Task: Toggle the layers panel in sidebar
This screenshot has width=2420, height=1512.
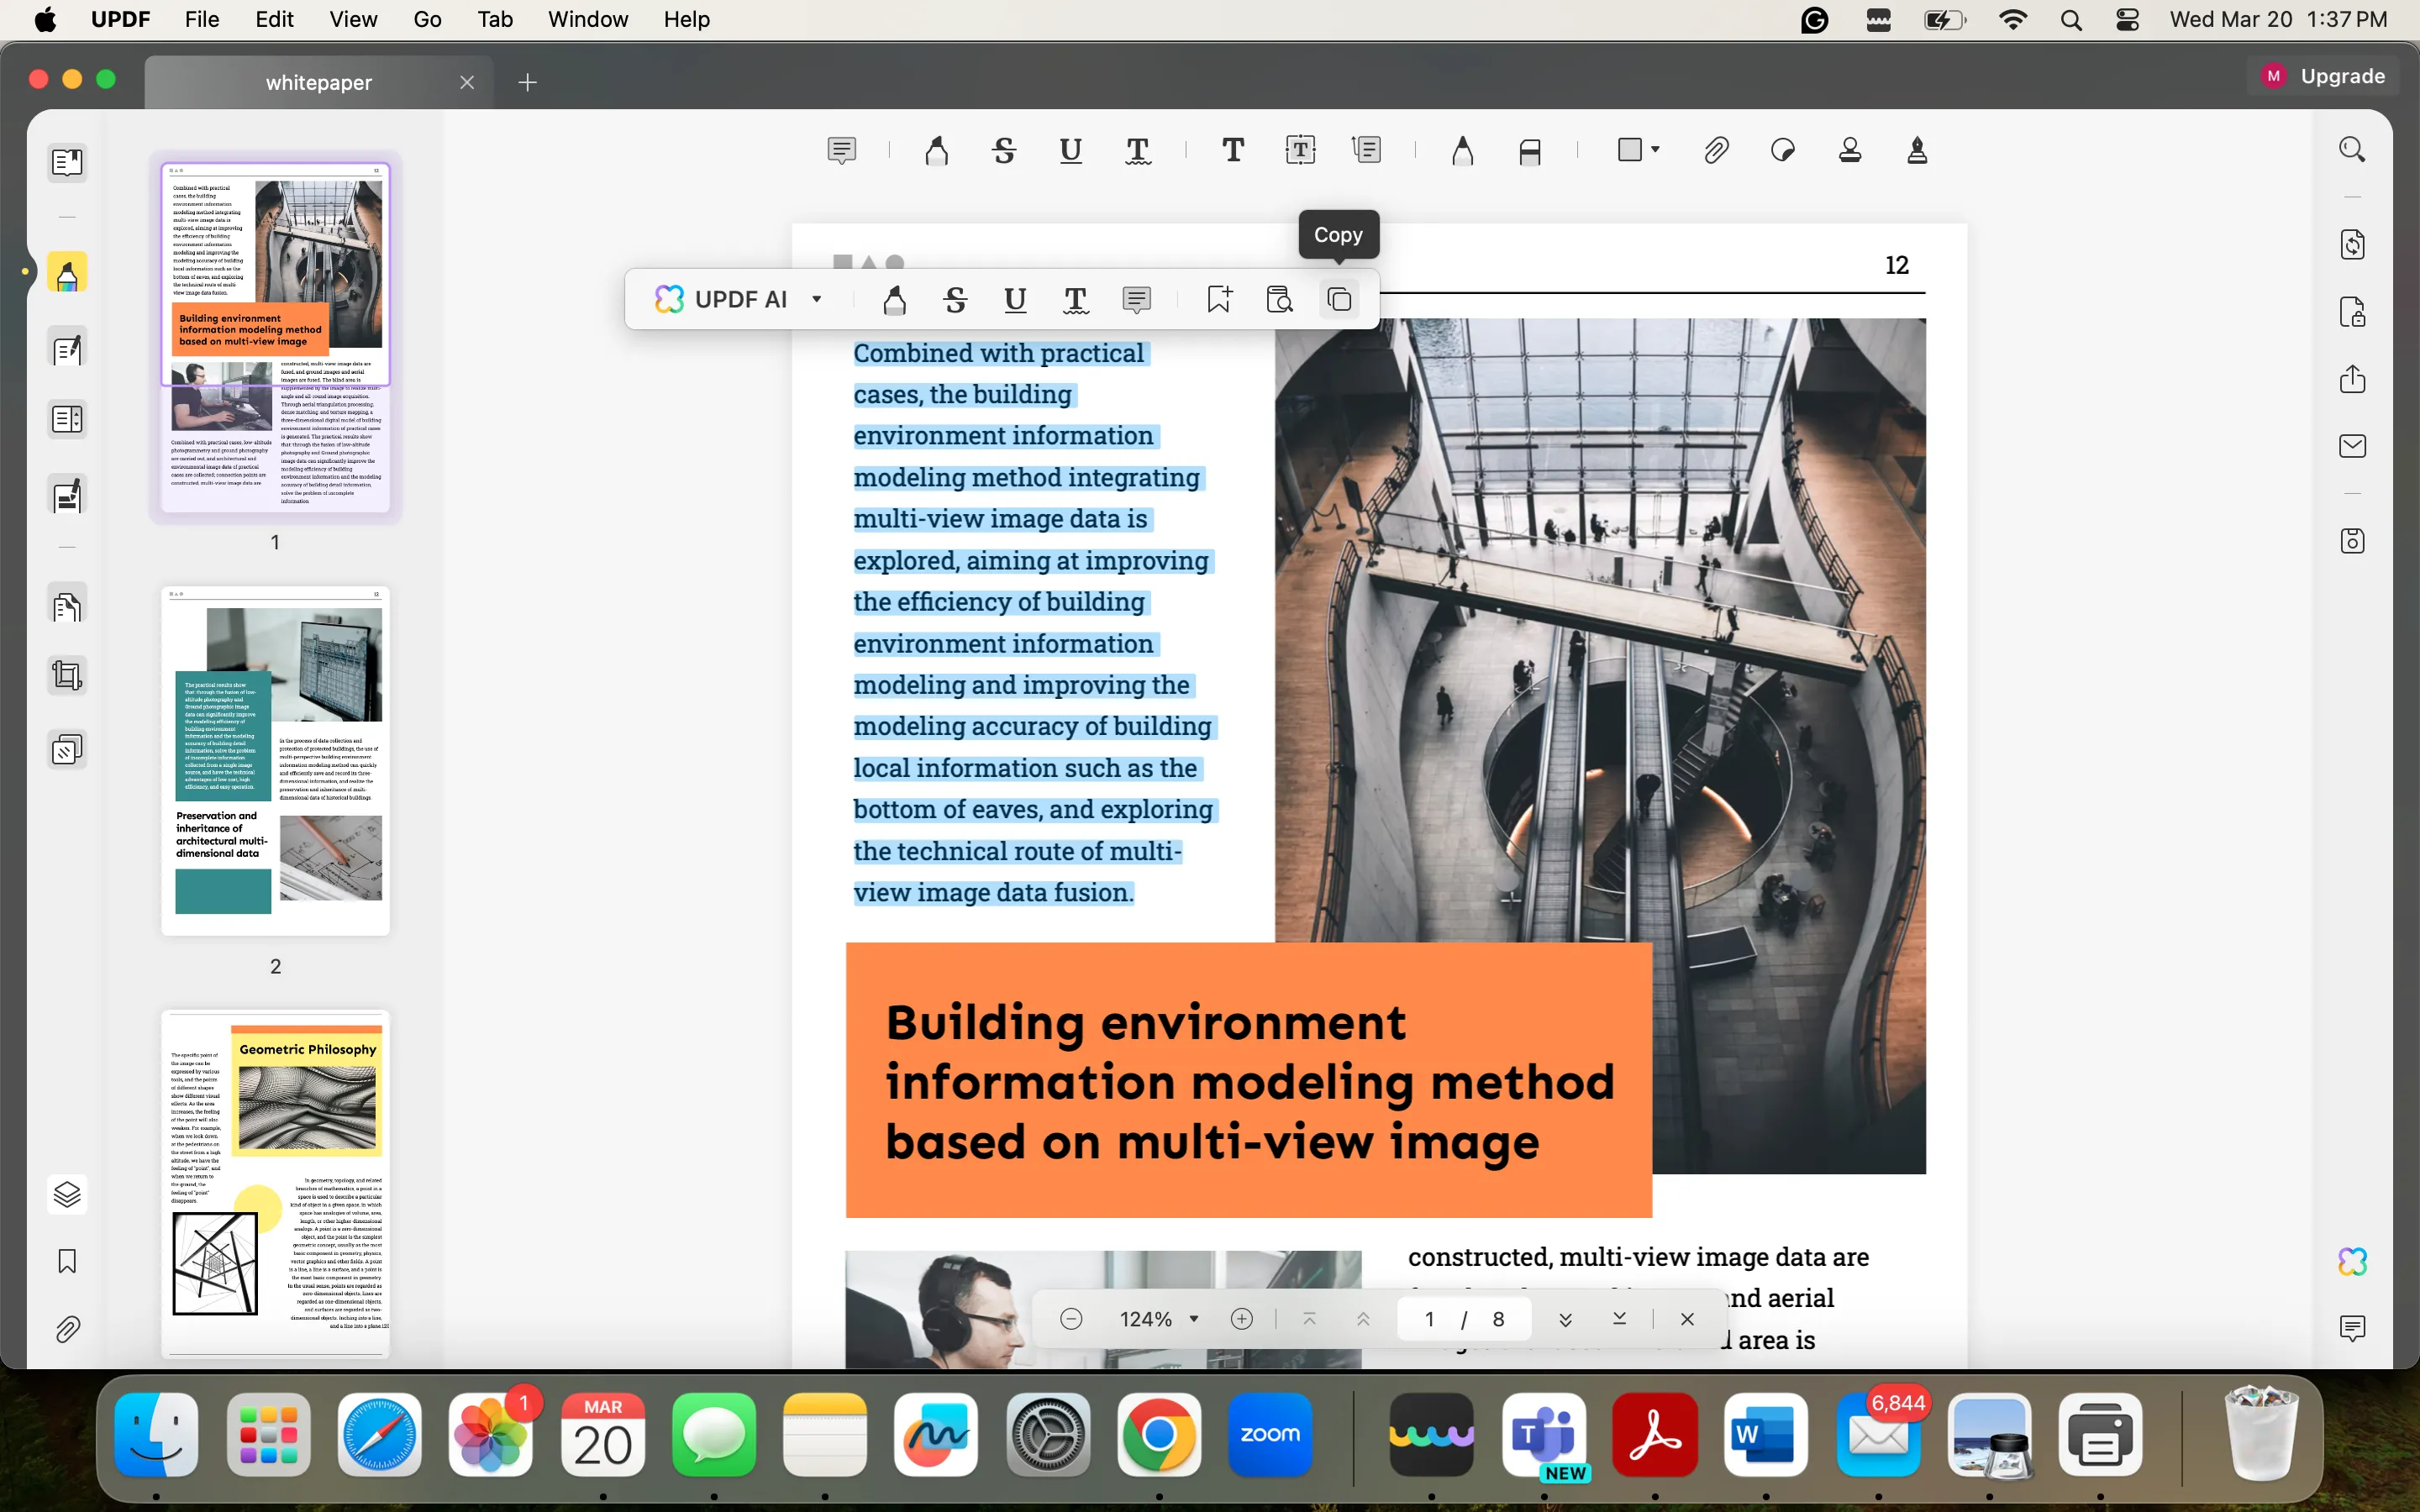Action: pyautogui.click(x=67, y=1194)
